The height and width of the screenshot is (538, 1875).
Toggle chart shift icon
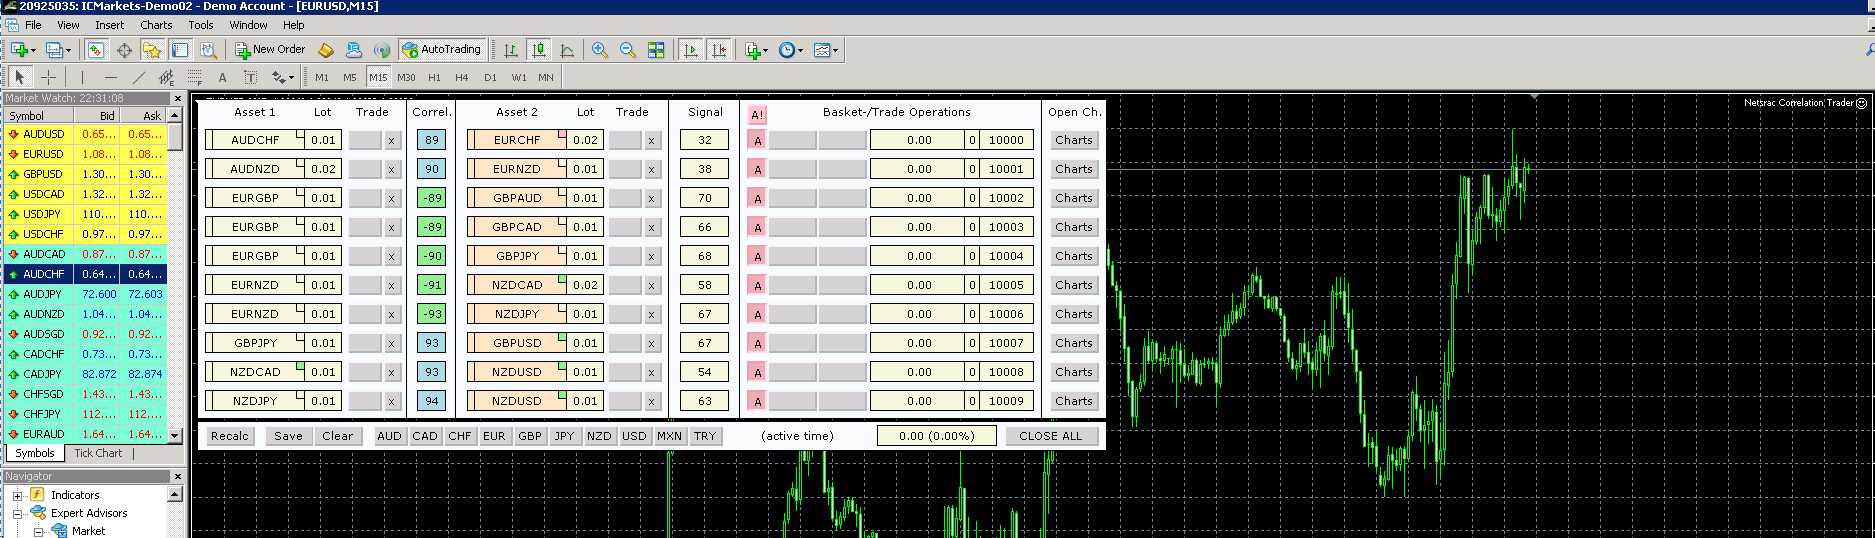(x=718, y=49)
